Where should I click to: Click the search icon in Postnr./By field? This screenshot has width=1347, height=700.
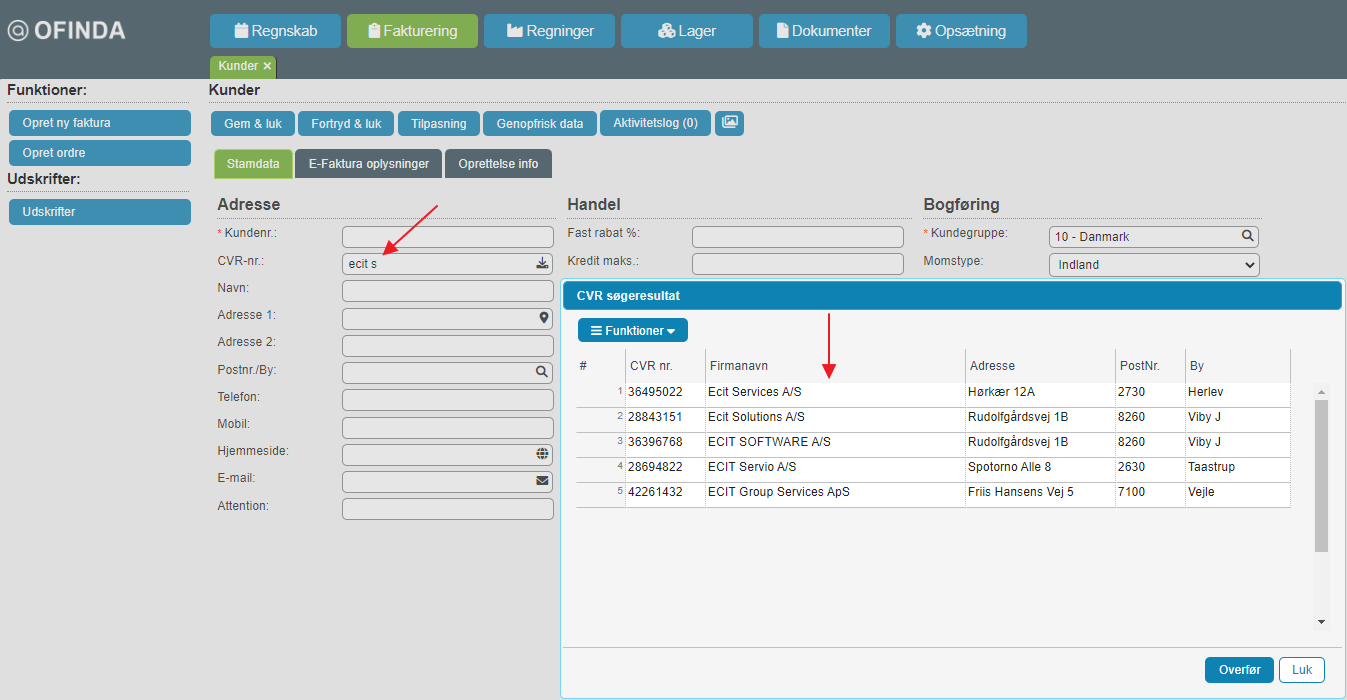coord(542,371)
